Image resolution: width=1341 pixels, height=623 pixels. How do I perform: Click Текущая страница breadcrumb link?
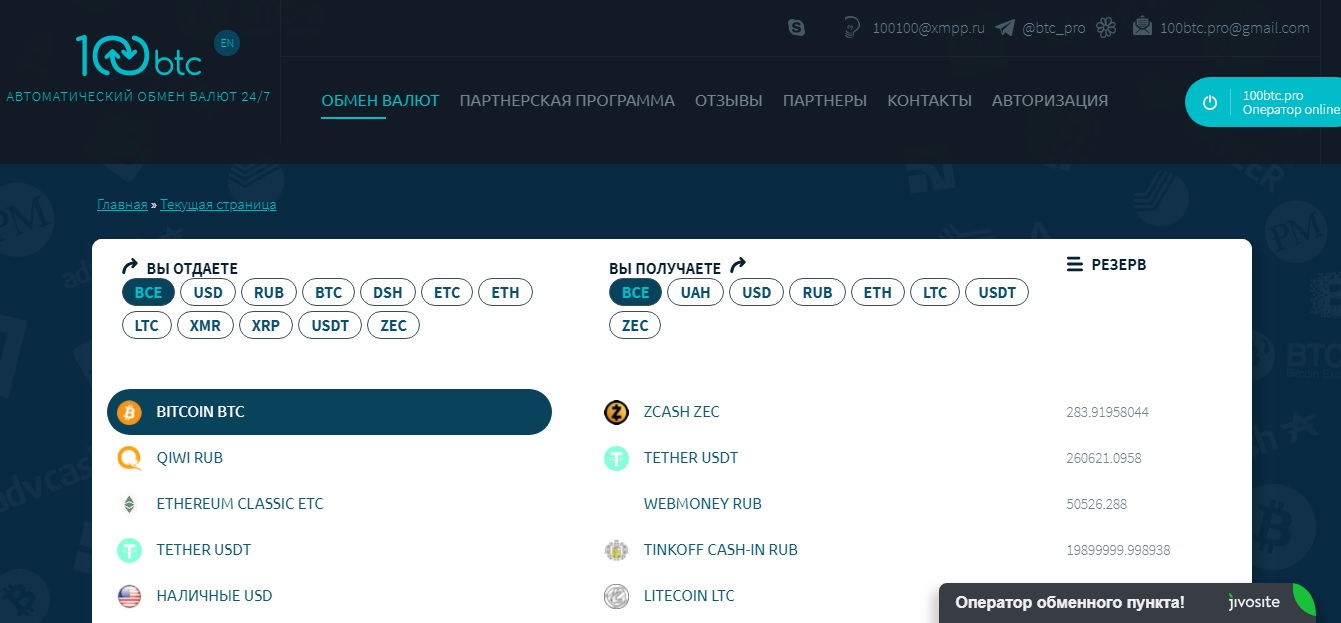(218, 205)
